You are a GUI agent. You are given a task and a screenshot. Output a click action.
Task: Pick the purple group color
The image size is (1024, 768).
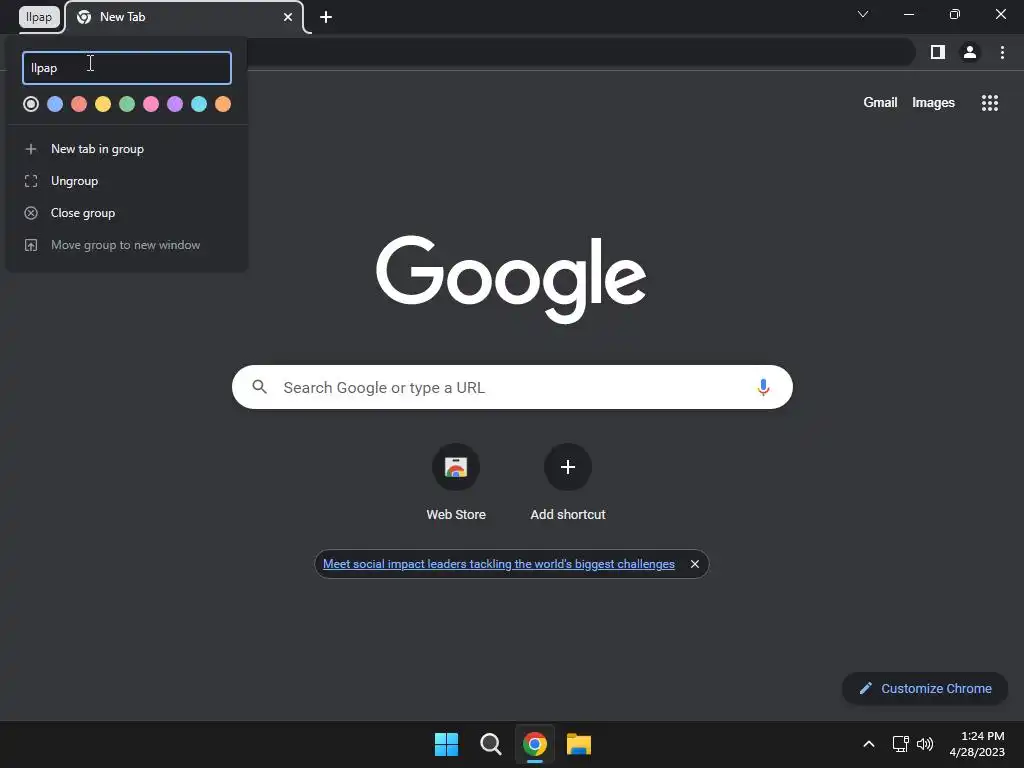tap(175, 104)
